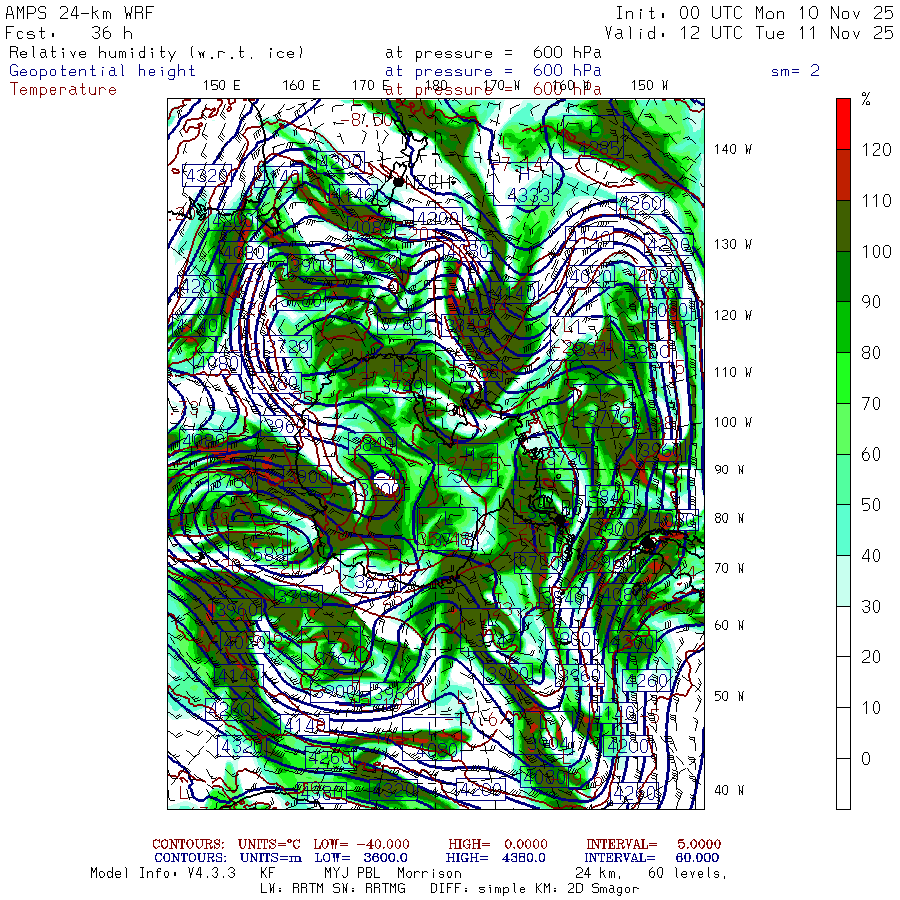The width and height of the screenshot is (900, 900).
Task: Click the bright red 120% color bar segment
Action: (843, 124)
